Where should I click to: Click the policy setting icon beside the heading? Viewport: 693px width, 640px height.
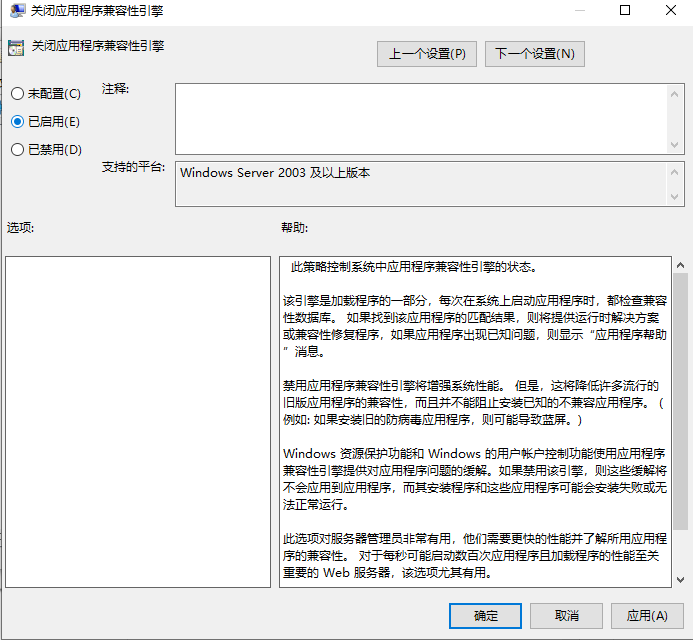tap(16, 48)
